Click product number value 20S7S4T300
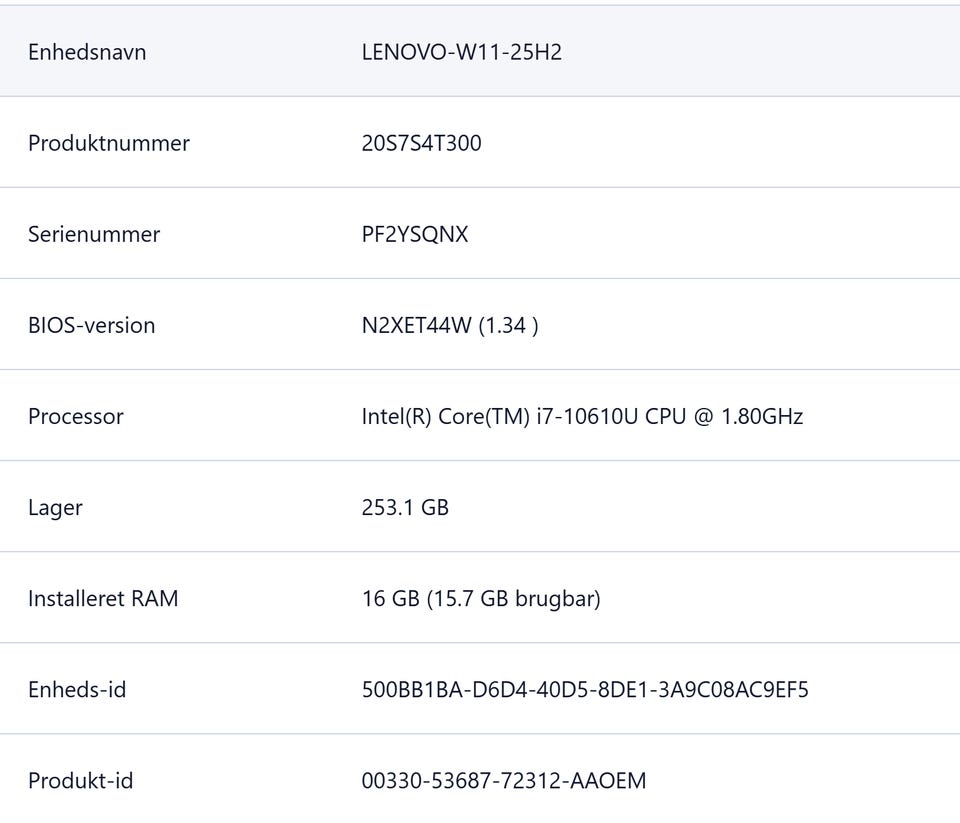Viewport: 960px width, 823px height. coord(421,143)
